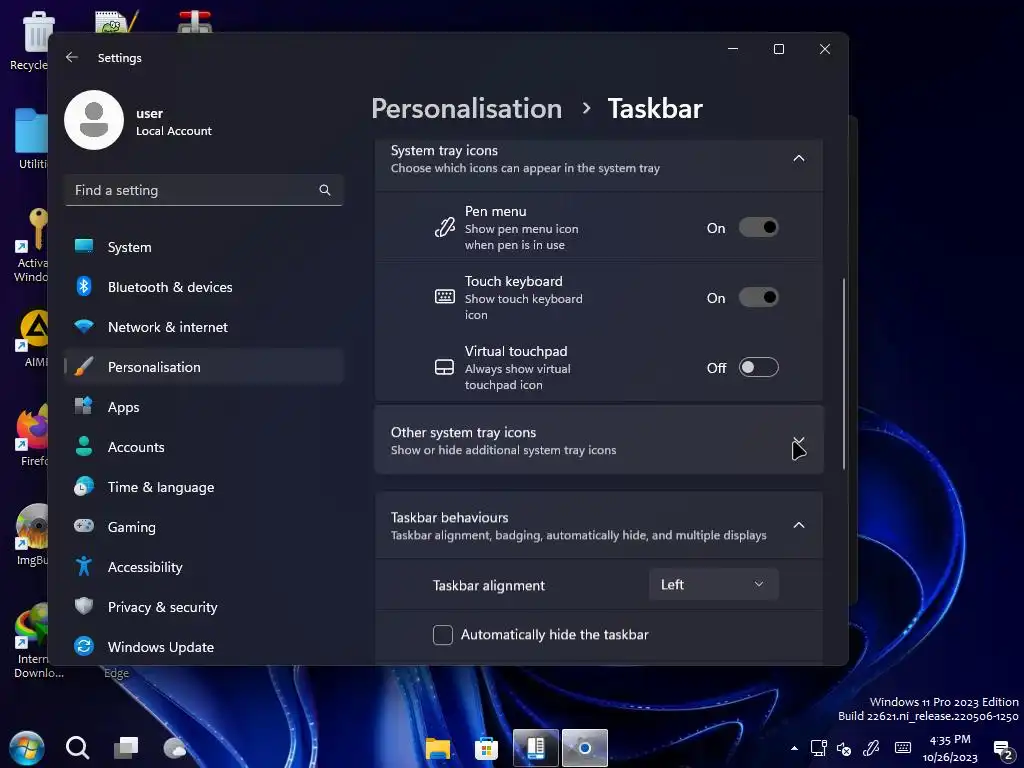Click the user account avatar
The height and width of the screenshot is (768, 1024).
click(x=94, y=120)
